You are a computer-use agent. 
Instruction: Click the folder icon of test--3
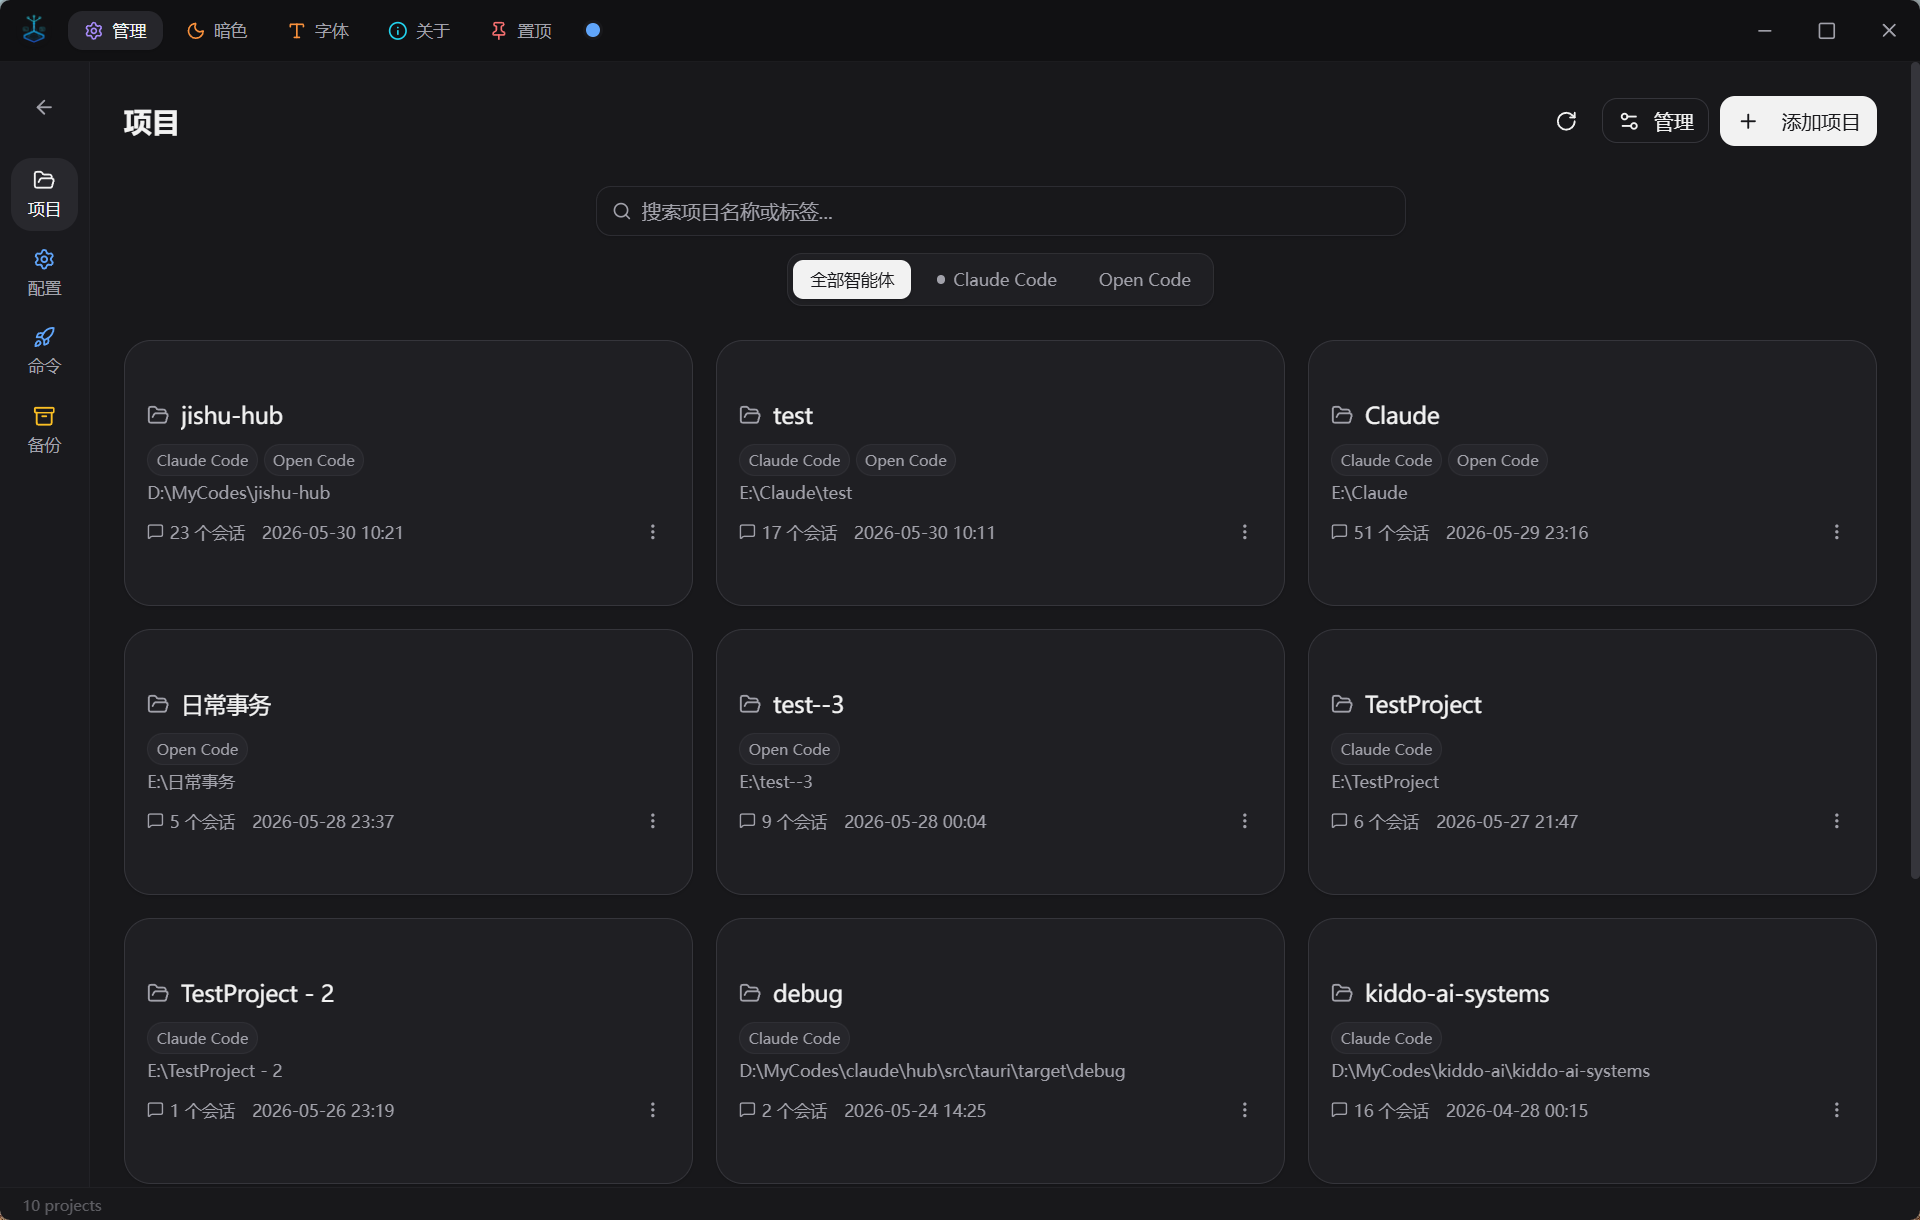pos(750,704)
